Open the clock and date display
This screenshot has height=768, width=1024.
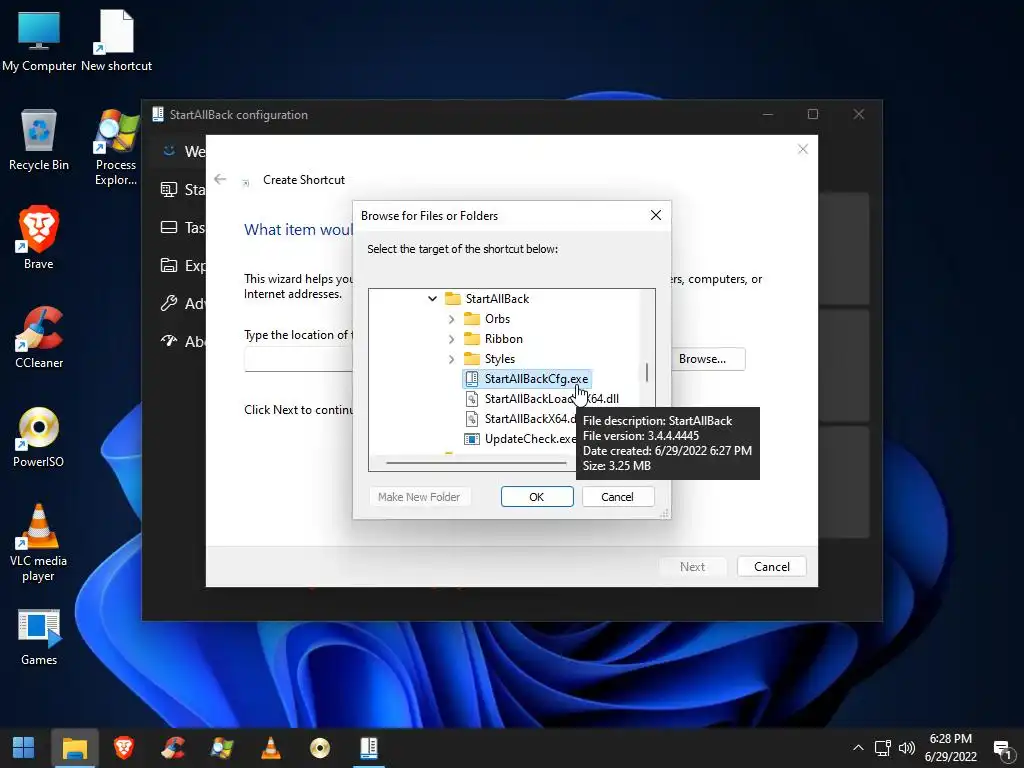[x=951, y=748]
